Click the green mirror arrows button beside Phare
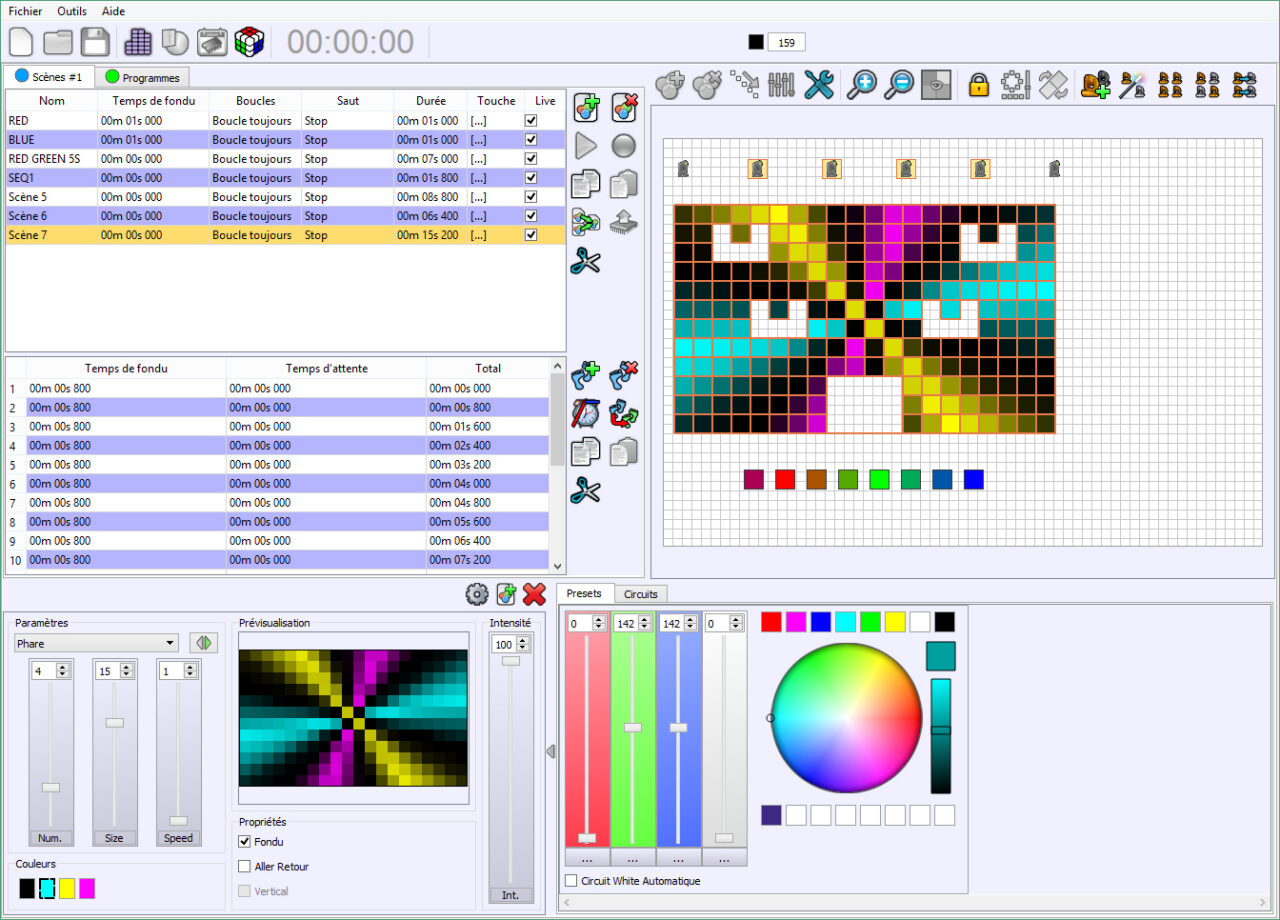The height and width of the screenshot is (920, 1280). click(204, 643)
